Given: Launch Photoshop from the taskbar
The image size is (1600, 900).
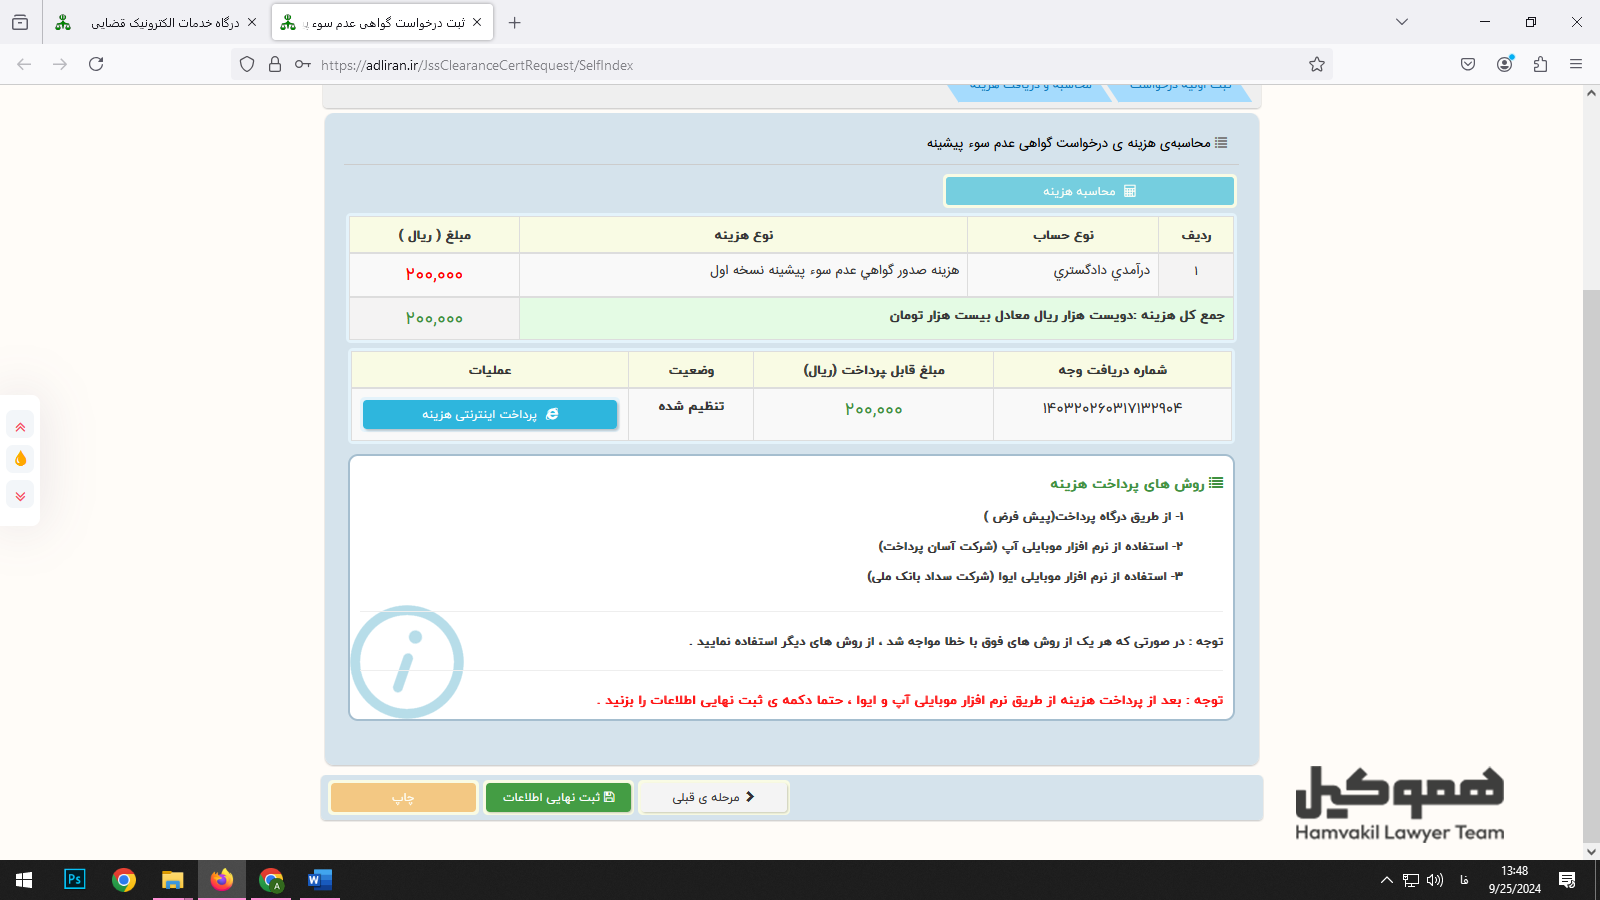Looking at the screenshot, I should pos(75,880).
